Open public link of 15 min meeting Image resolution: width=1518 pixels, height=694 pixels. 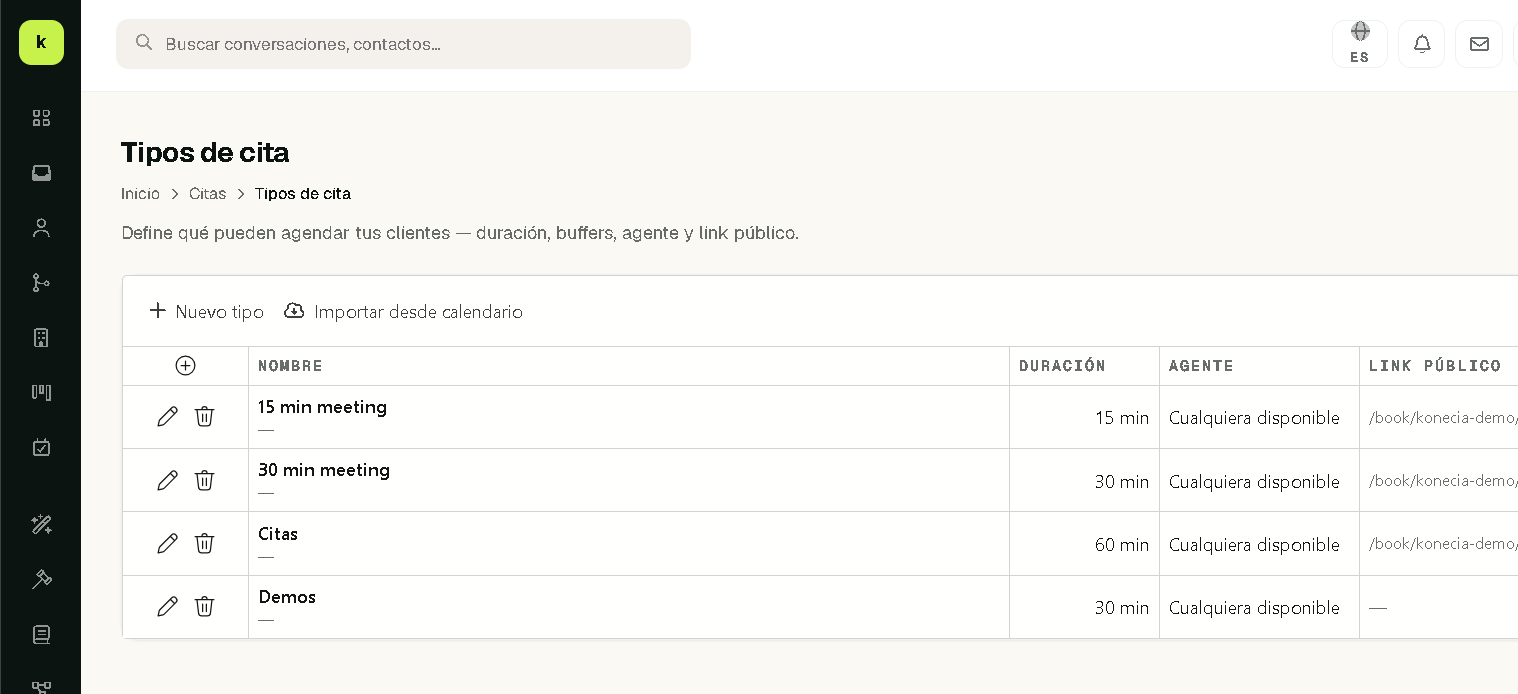(x=1443, y=418)
